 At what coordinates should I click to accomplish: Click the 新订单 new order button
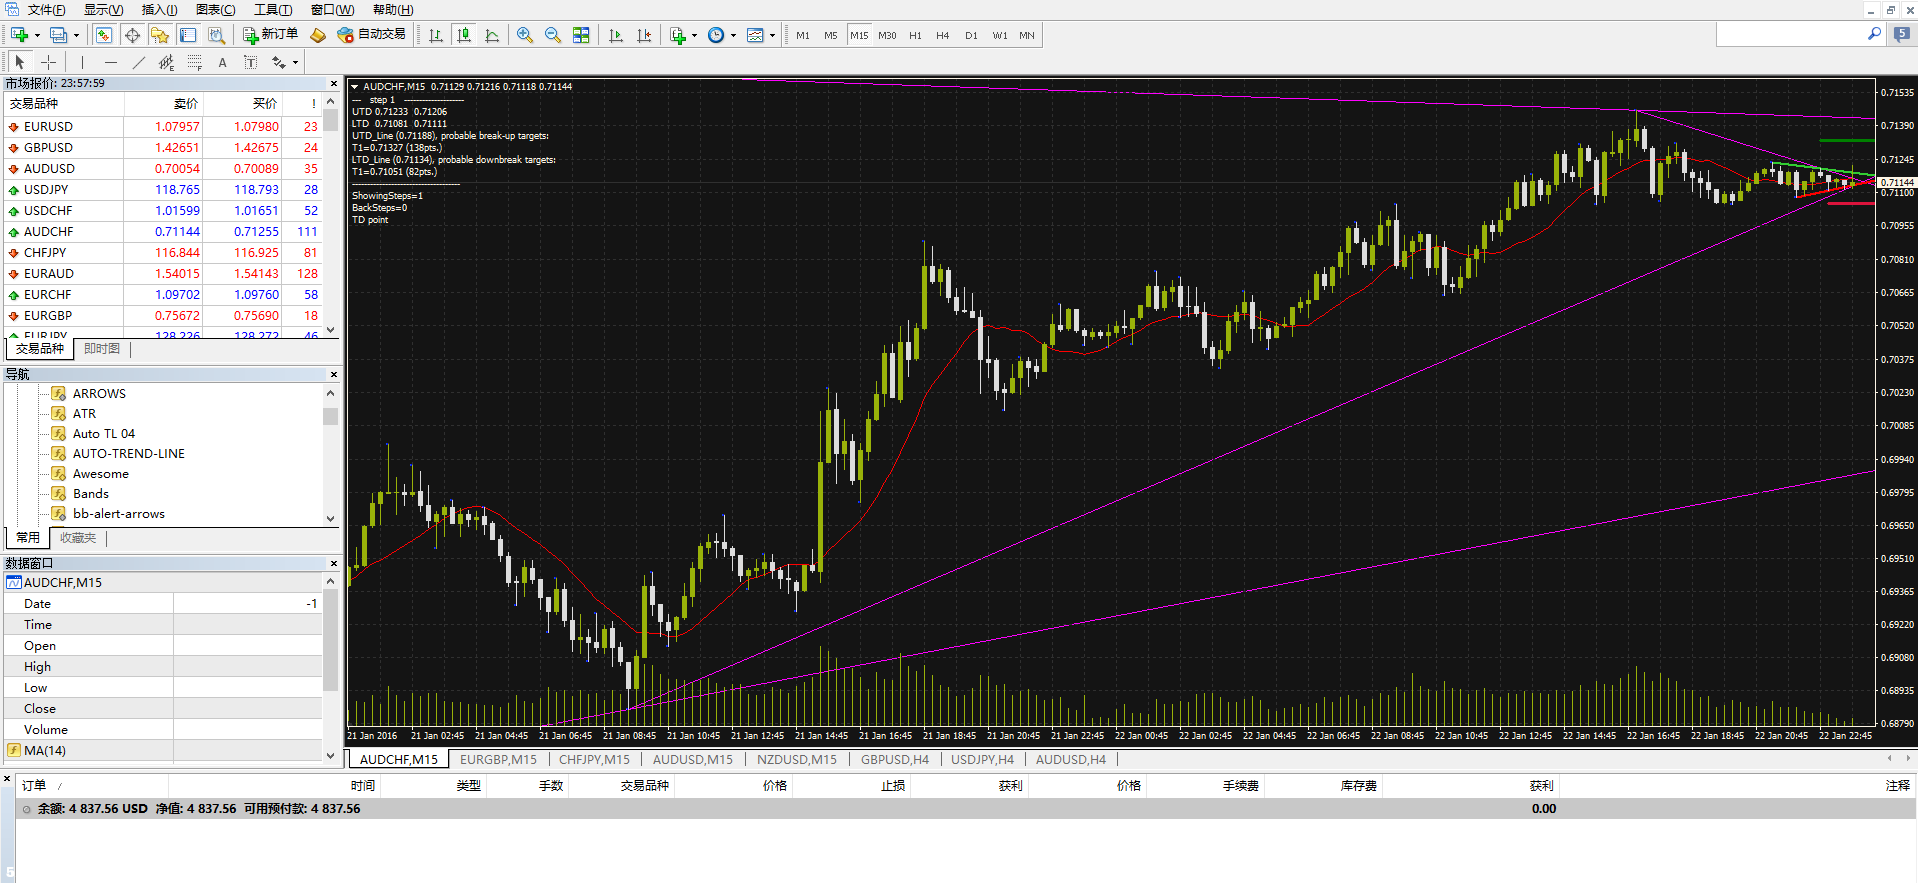pos(270,35)
